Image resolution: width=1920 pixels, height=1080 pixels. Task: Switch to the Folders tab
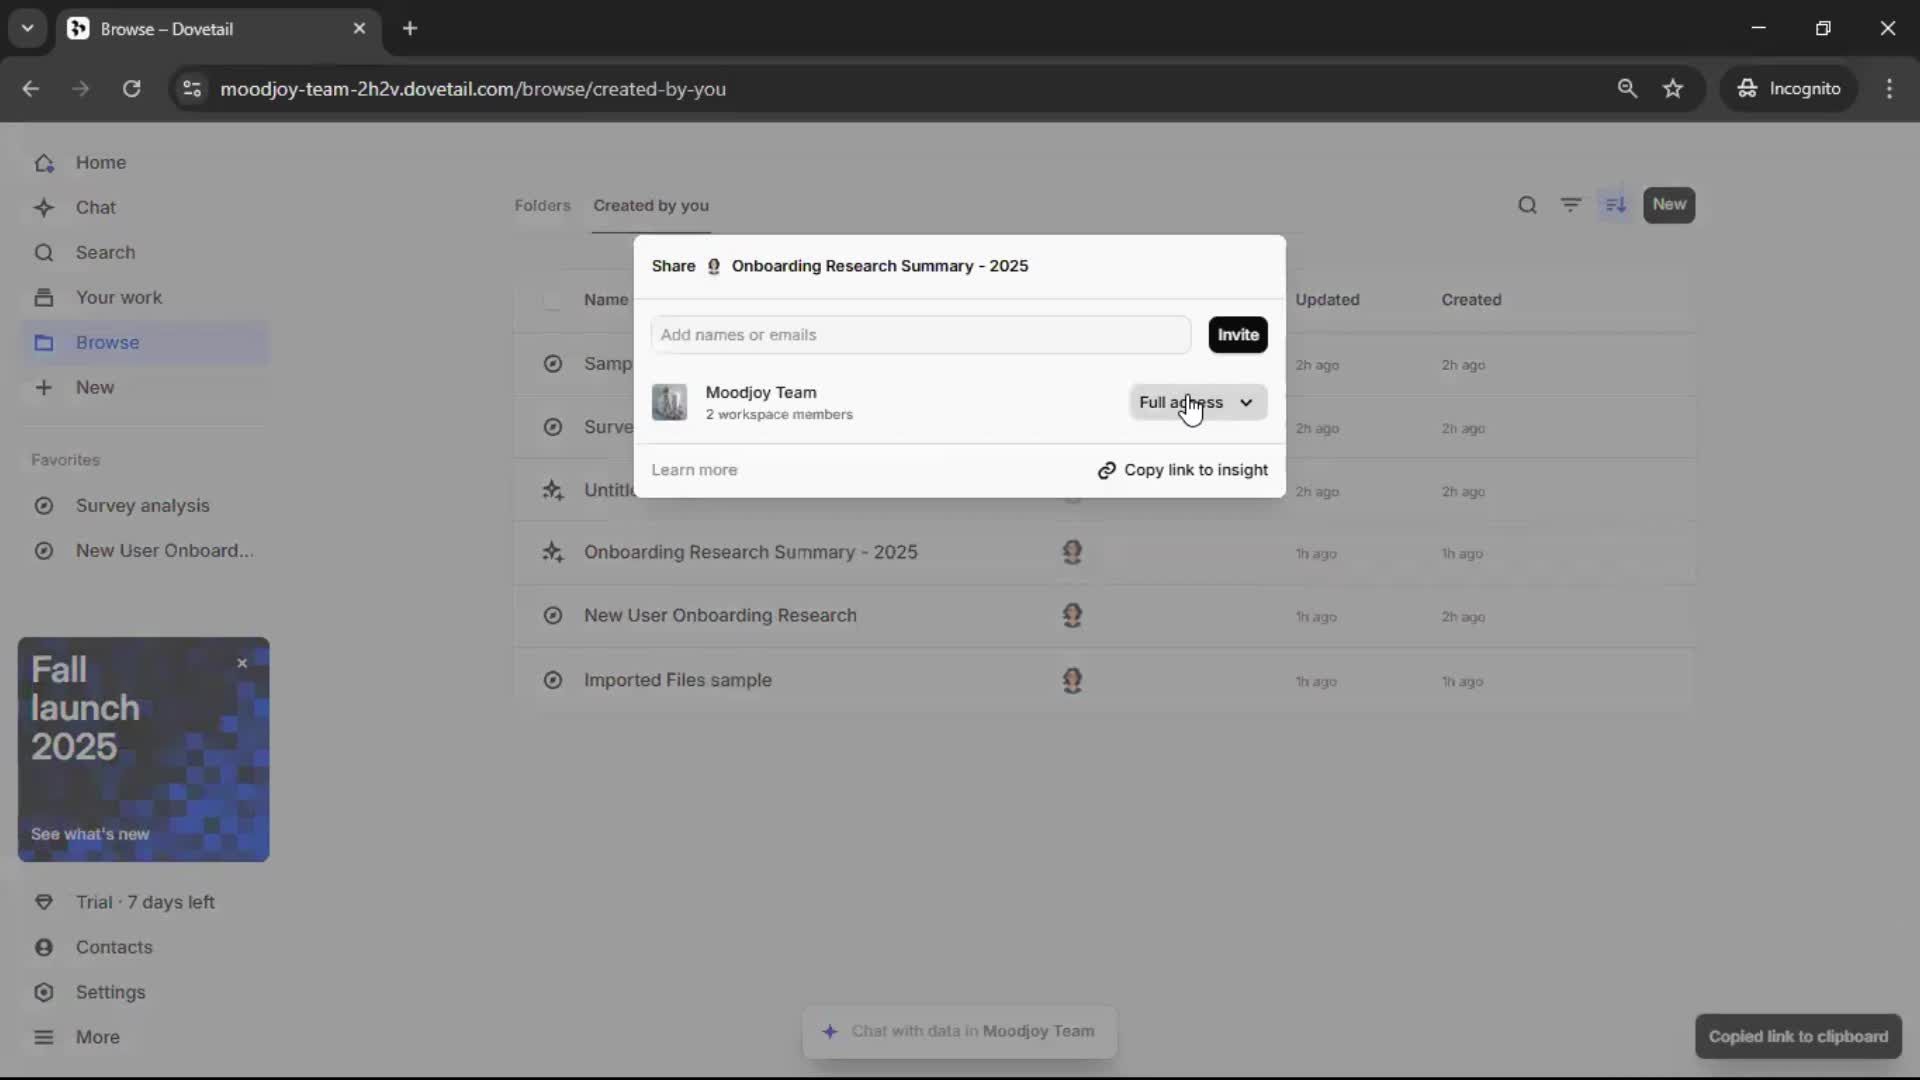click(542, 205)
